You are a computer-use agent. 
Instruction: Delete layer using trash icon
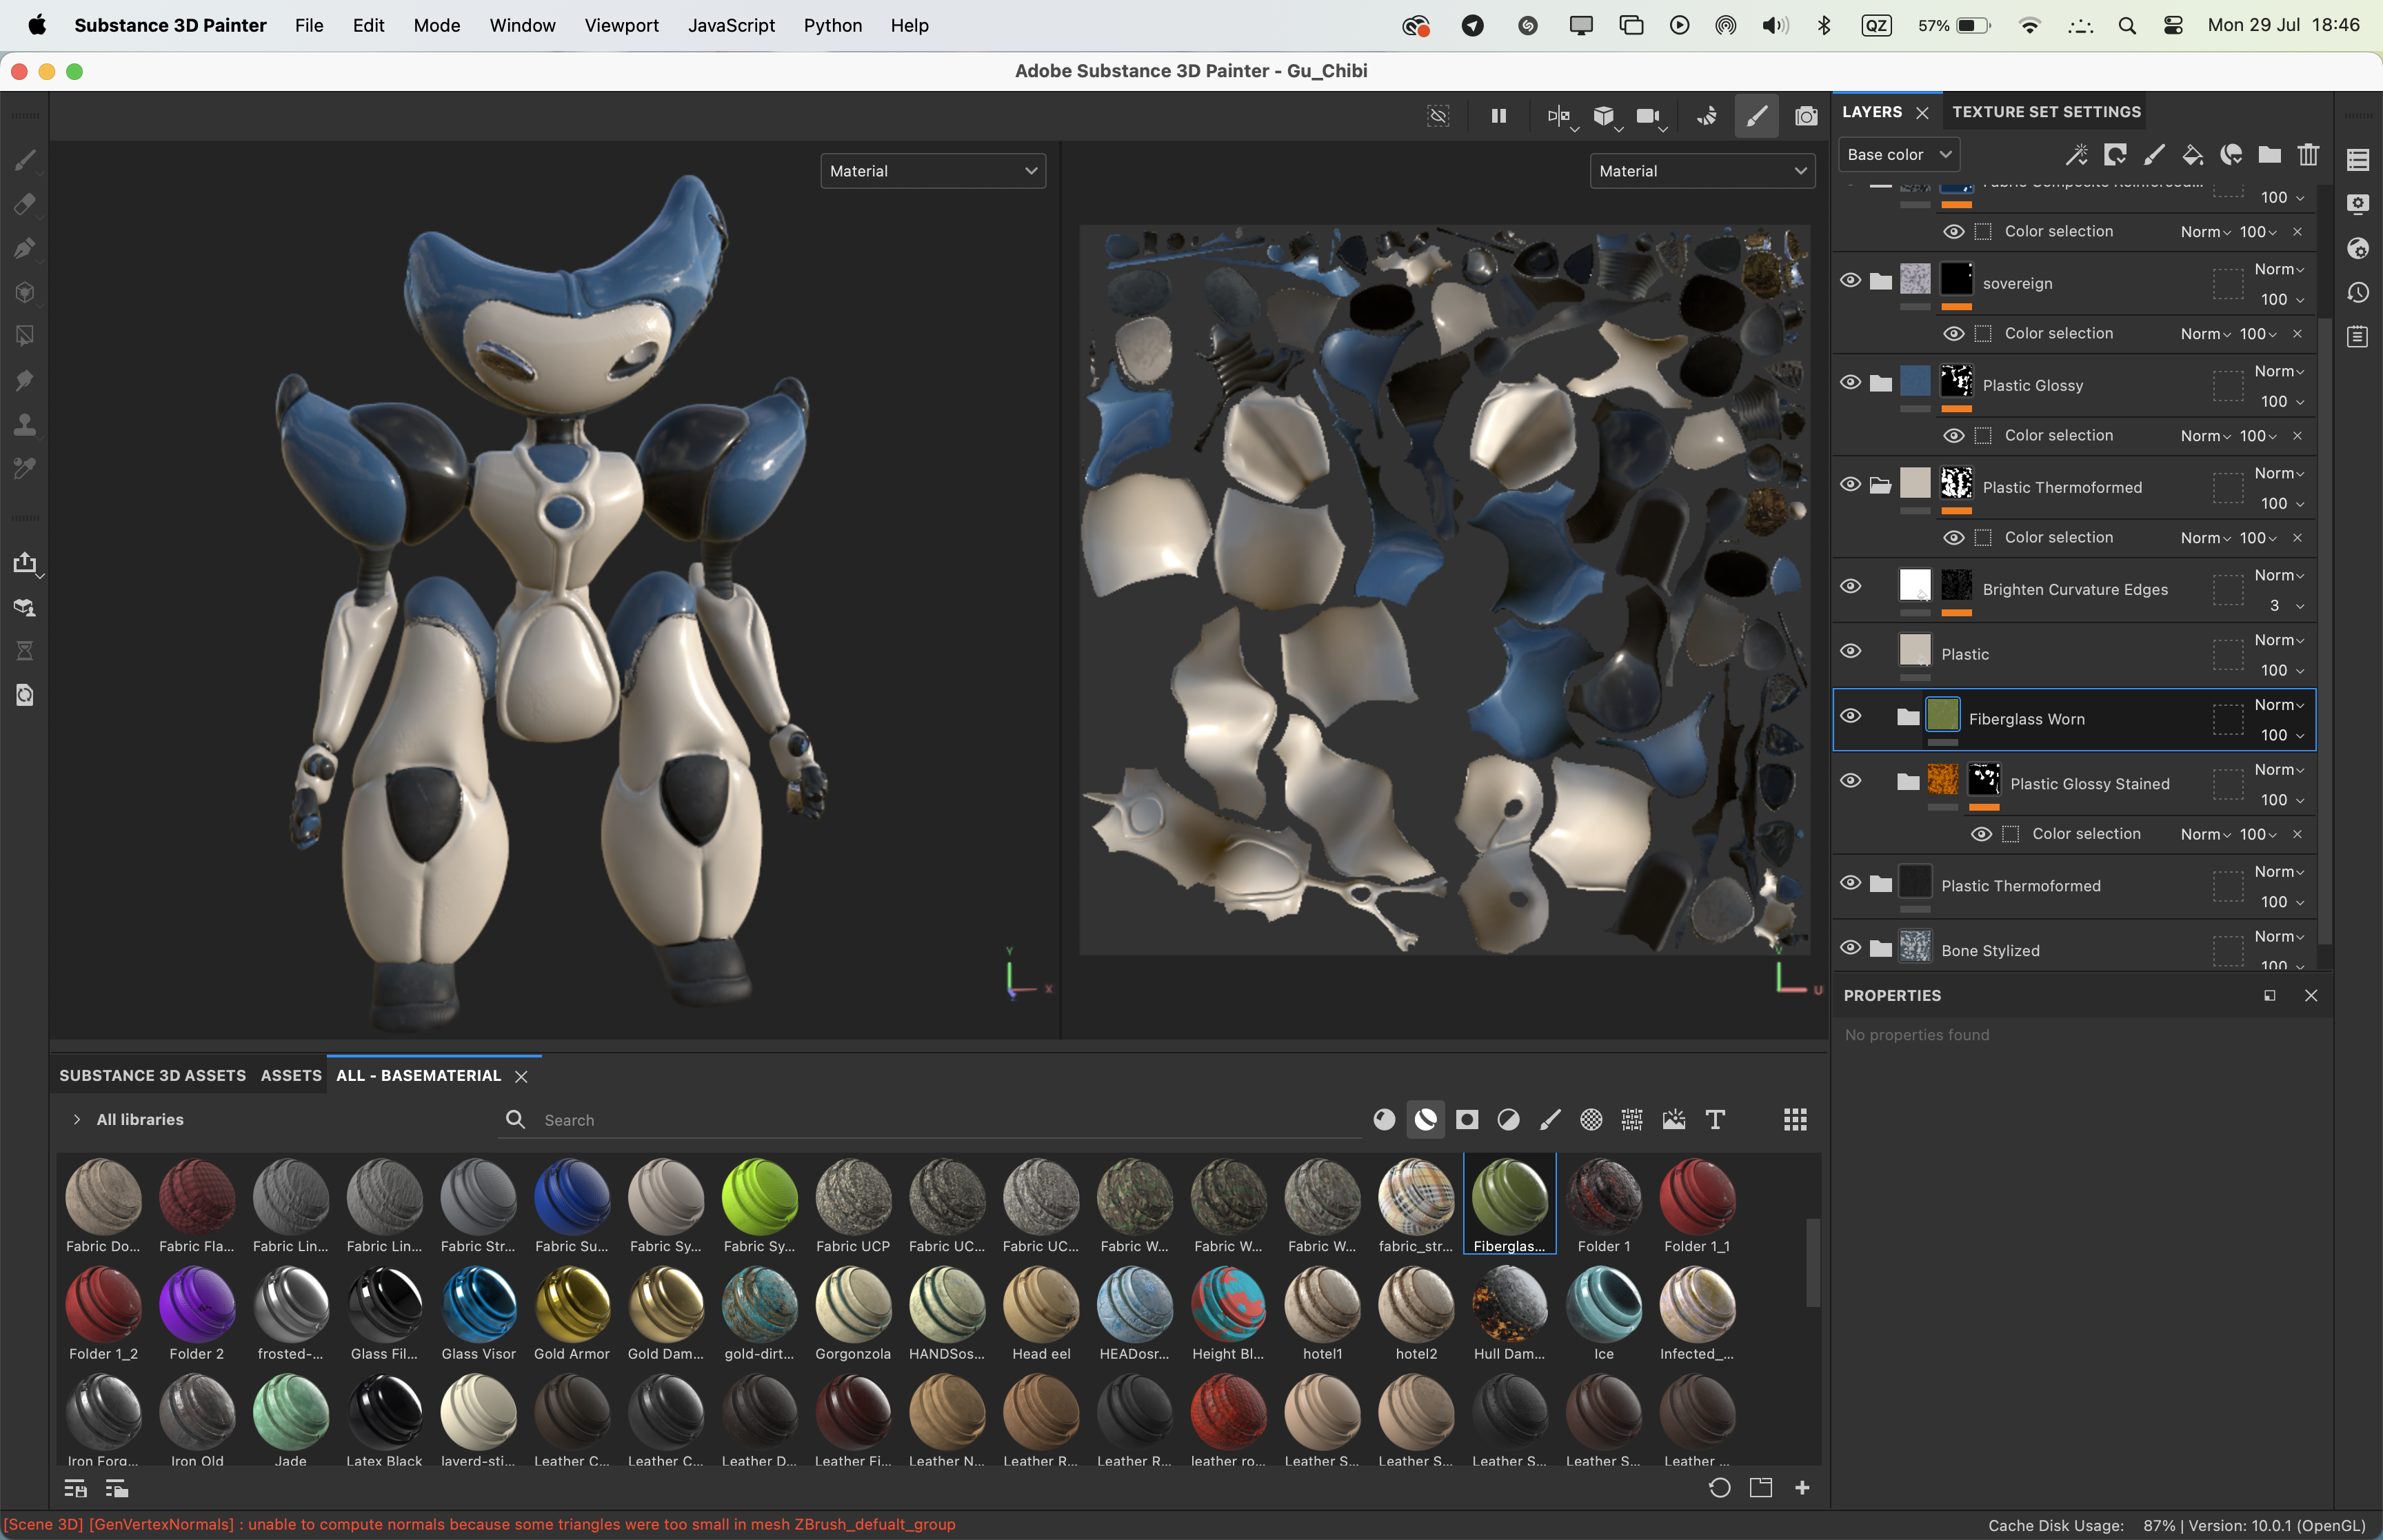pos(2308,155)
